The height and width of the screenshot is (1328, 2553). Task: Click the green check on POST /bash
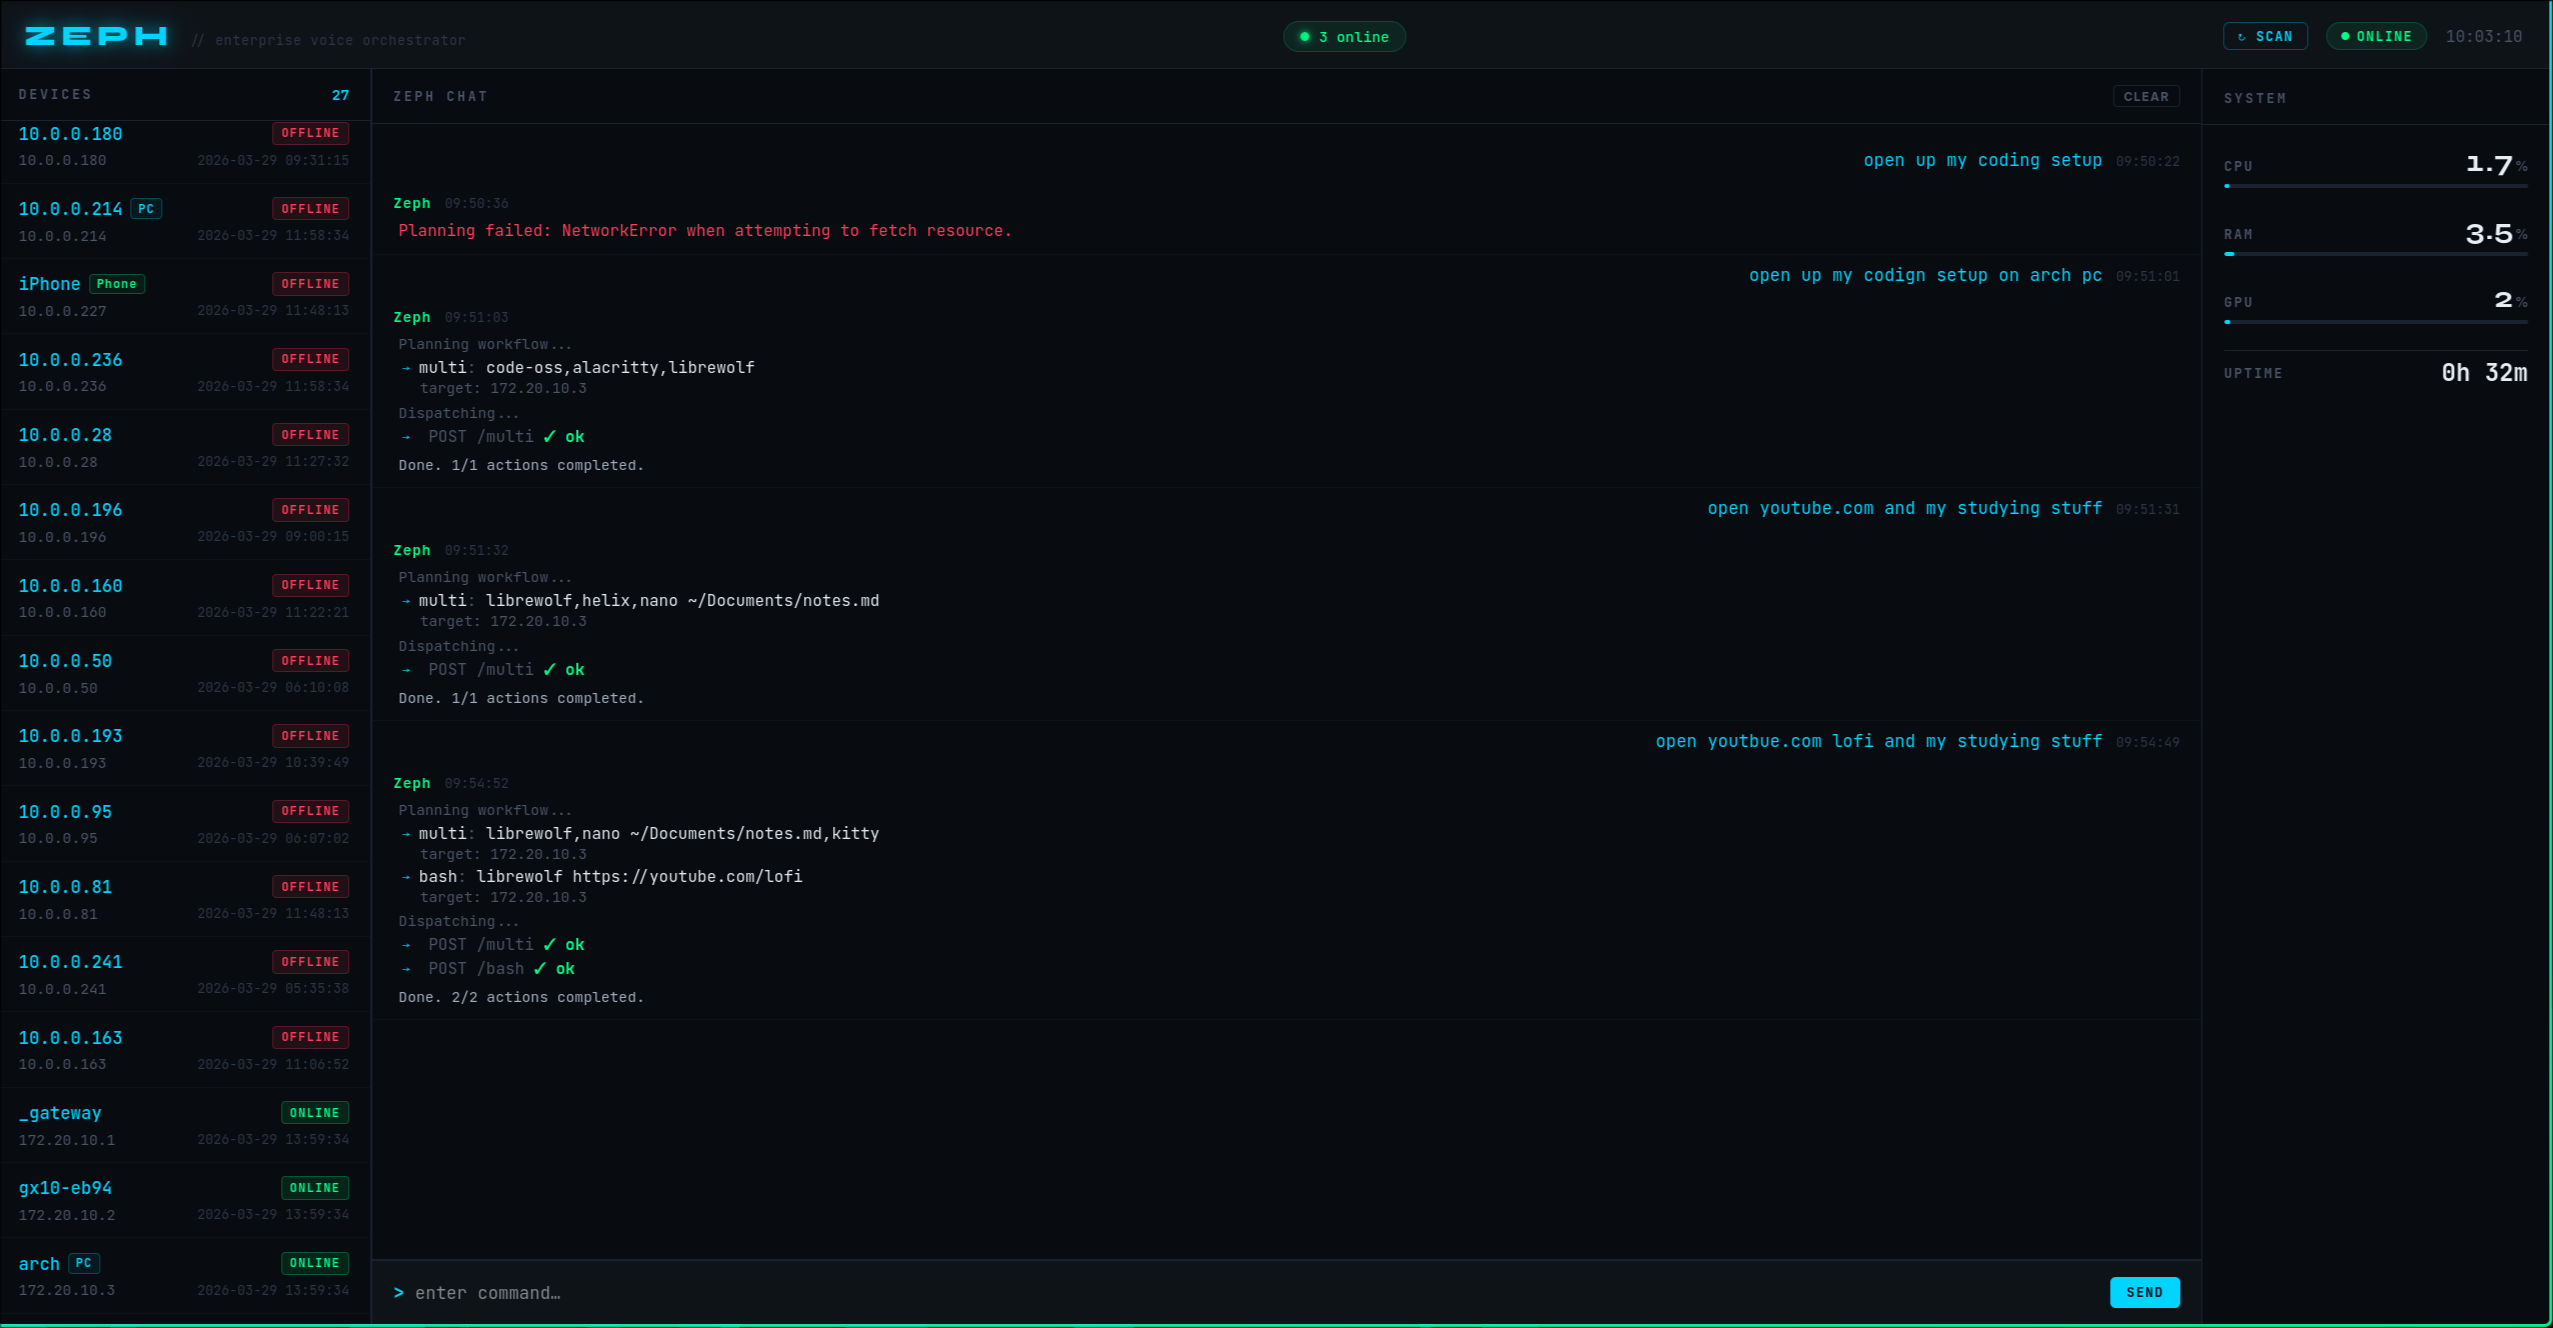point(540,968)
